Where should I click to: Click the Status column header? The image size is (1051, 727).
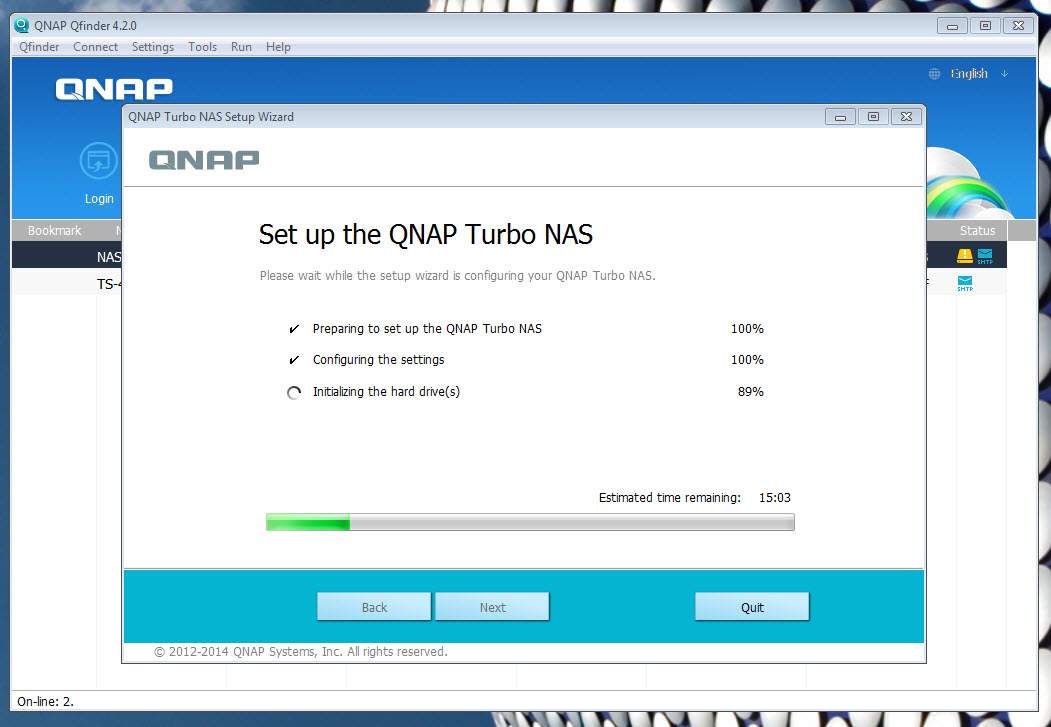(977, 230)
